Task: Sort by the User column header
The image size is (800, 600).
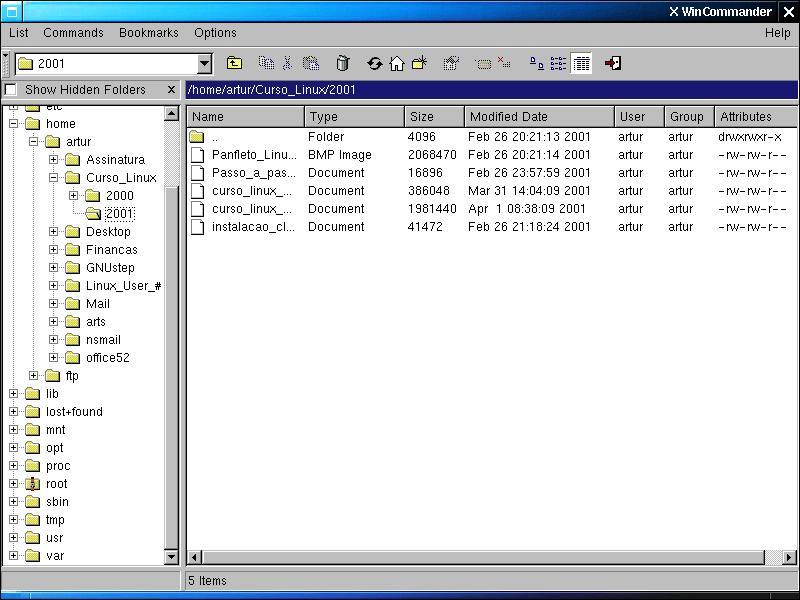Action: (x=639, y=117)
